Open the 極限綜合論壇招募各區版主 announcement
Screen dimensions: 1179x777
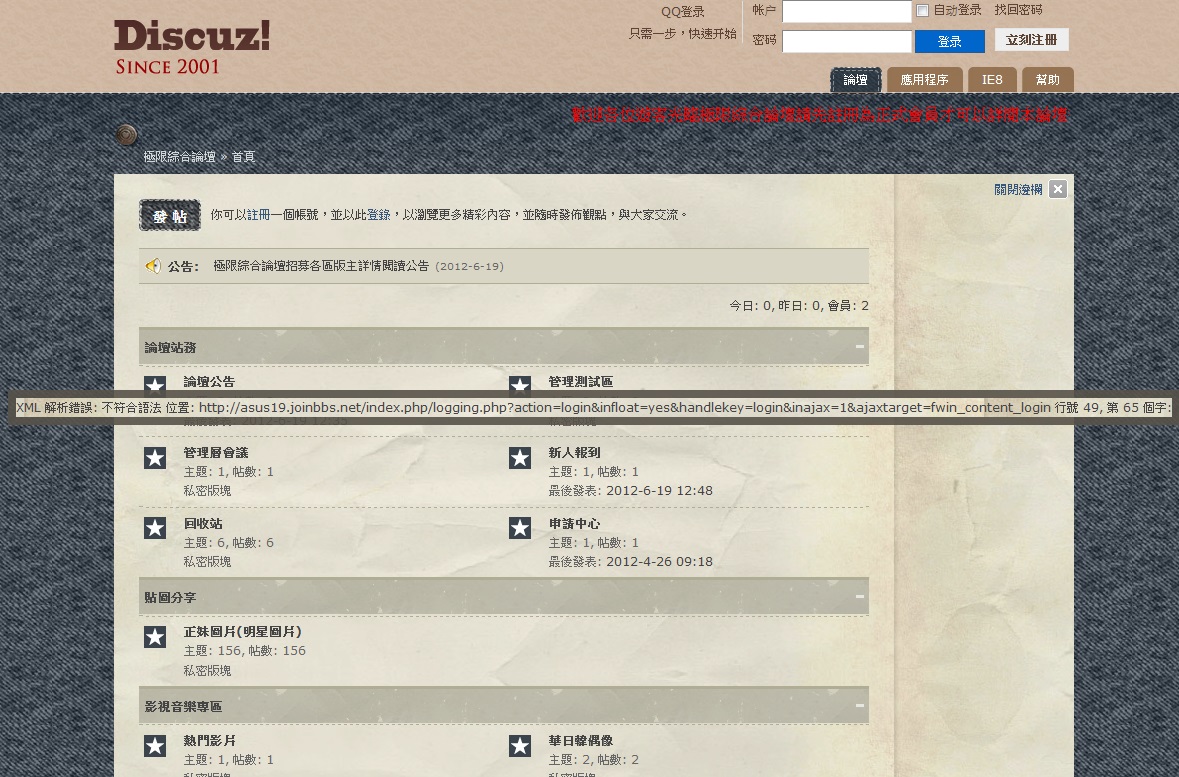321,266
